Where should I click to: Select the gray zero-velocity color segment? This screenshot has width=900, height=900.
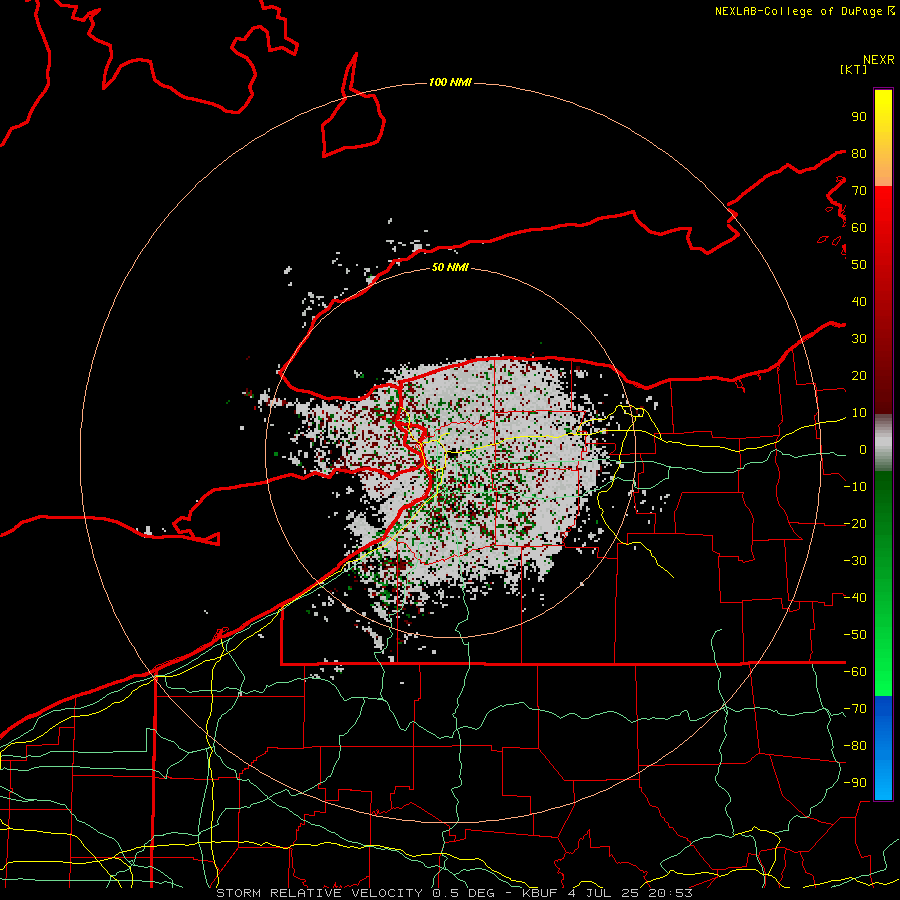[x=883, y=443]
